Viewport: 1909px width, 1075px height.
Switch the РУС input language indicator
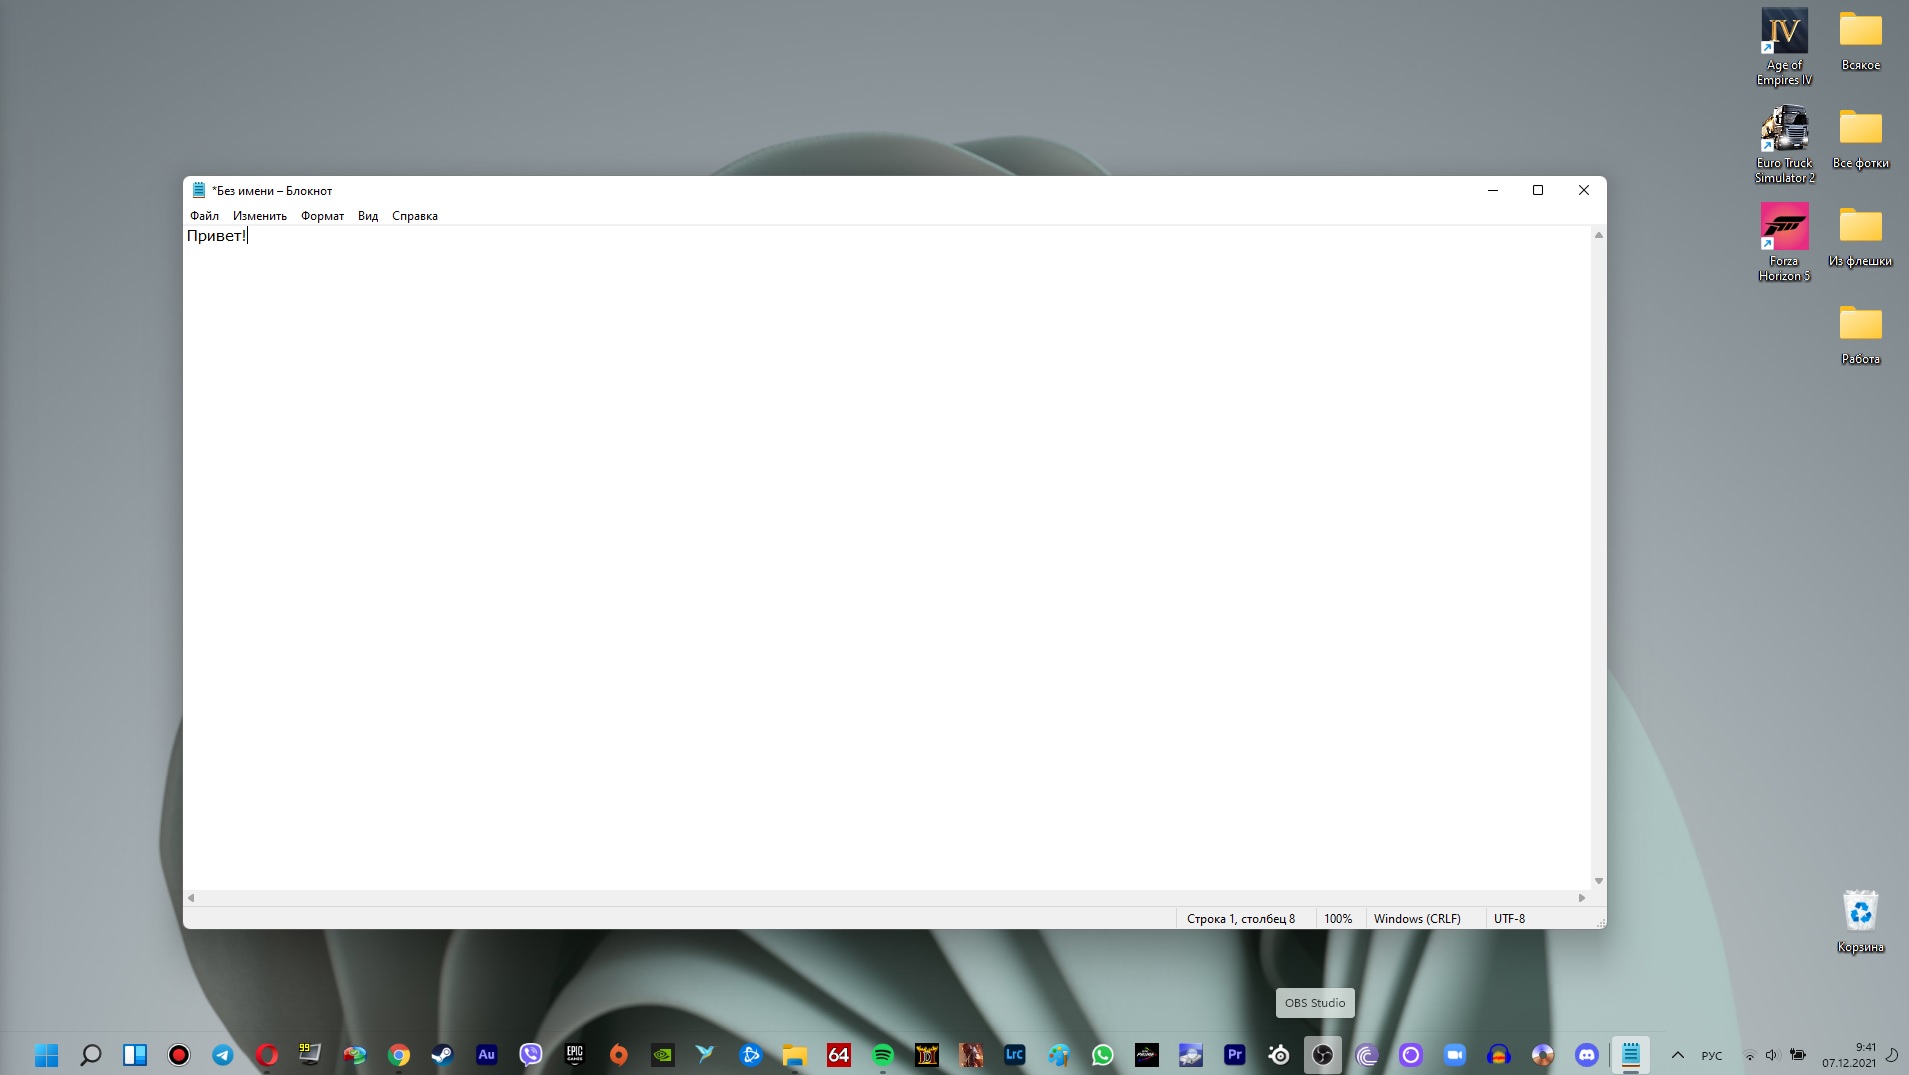coord(1712,1056)
